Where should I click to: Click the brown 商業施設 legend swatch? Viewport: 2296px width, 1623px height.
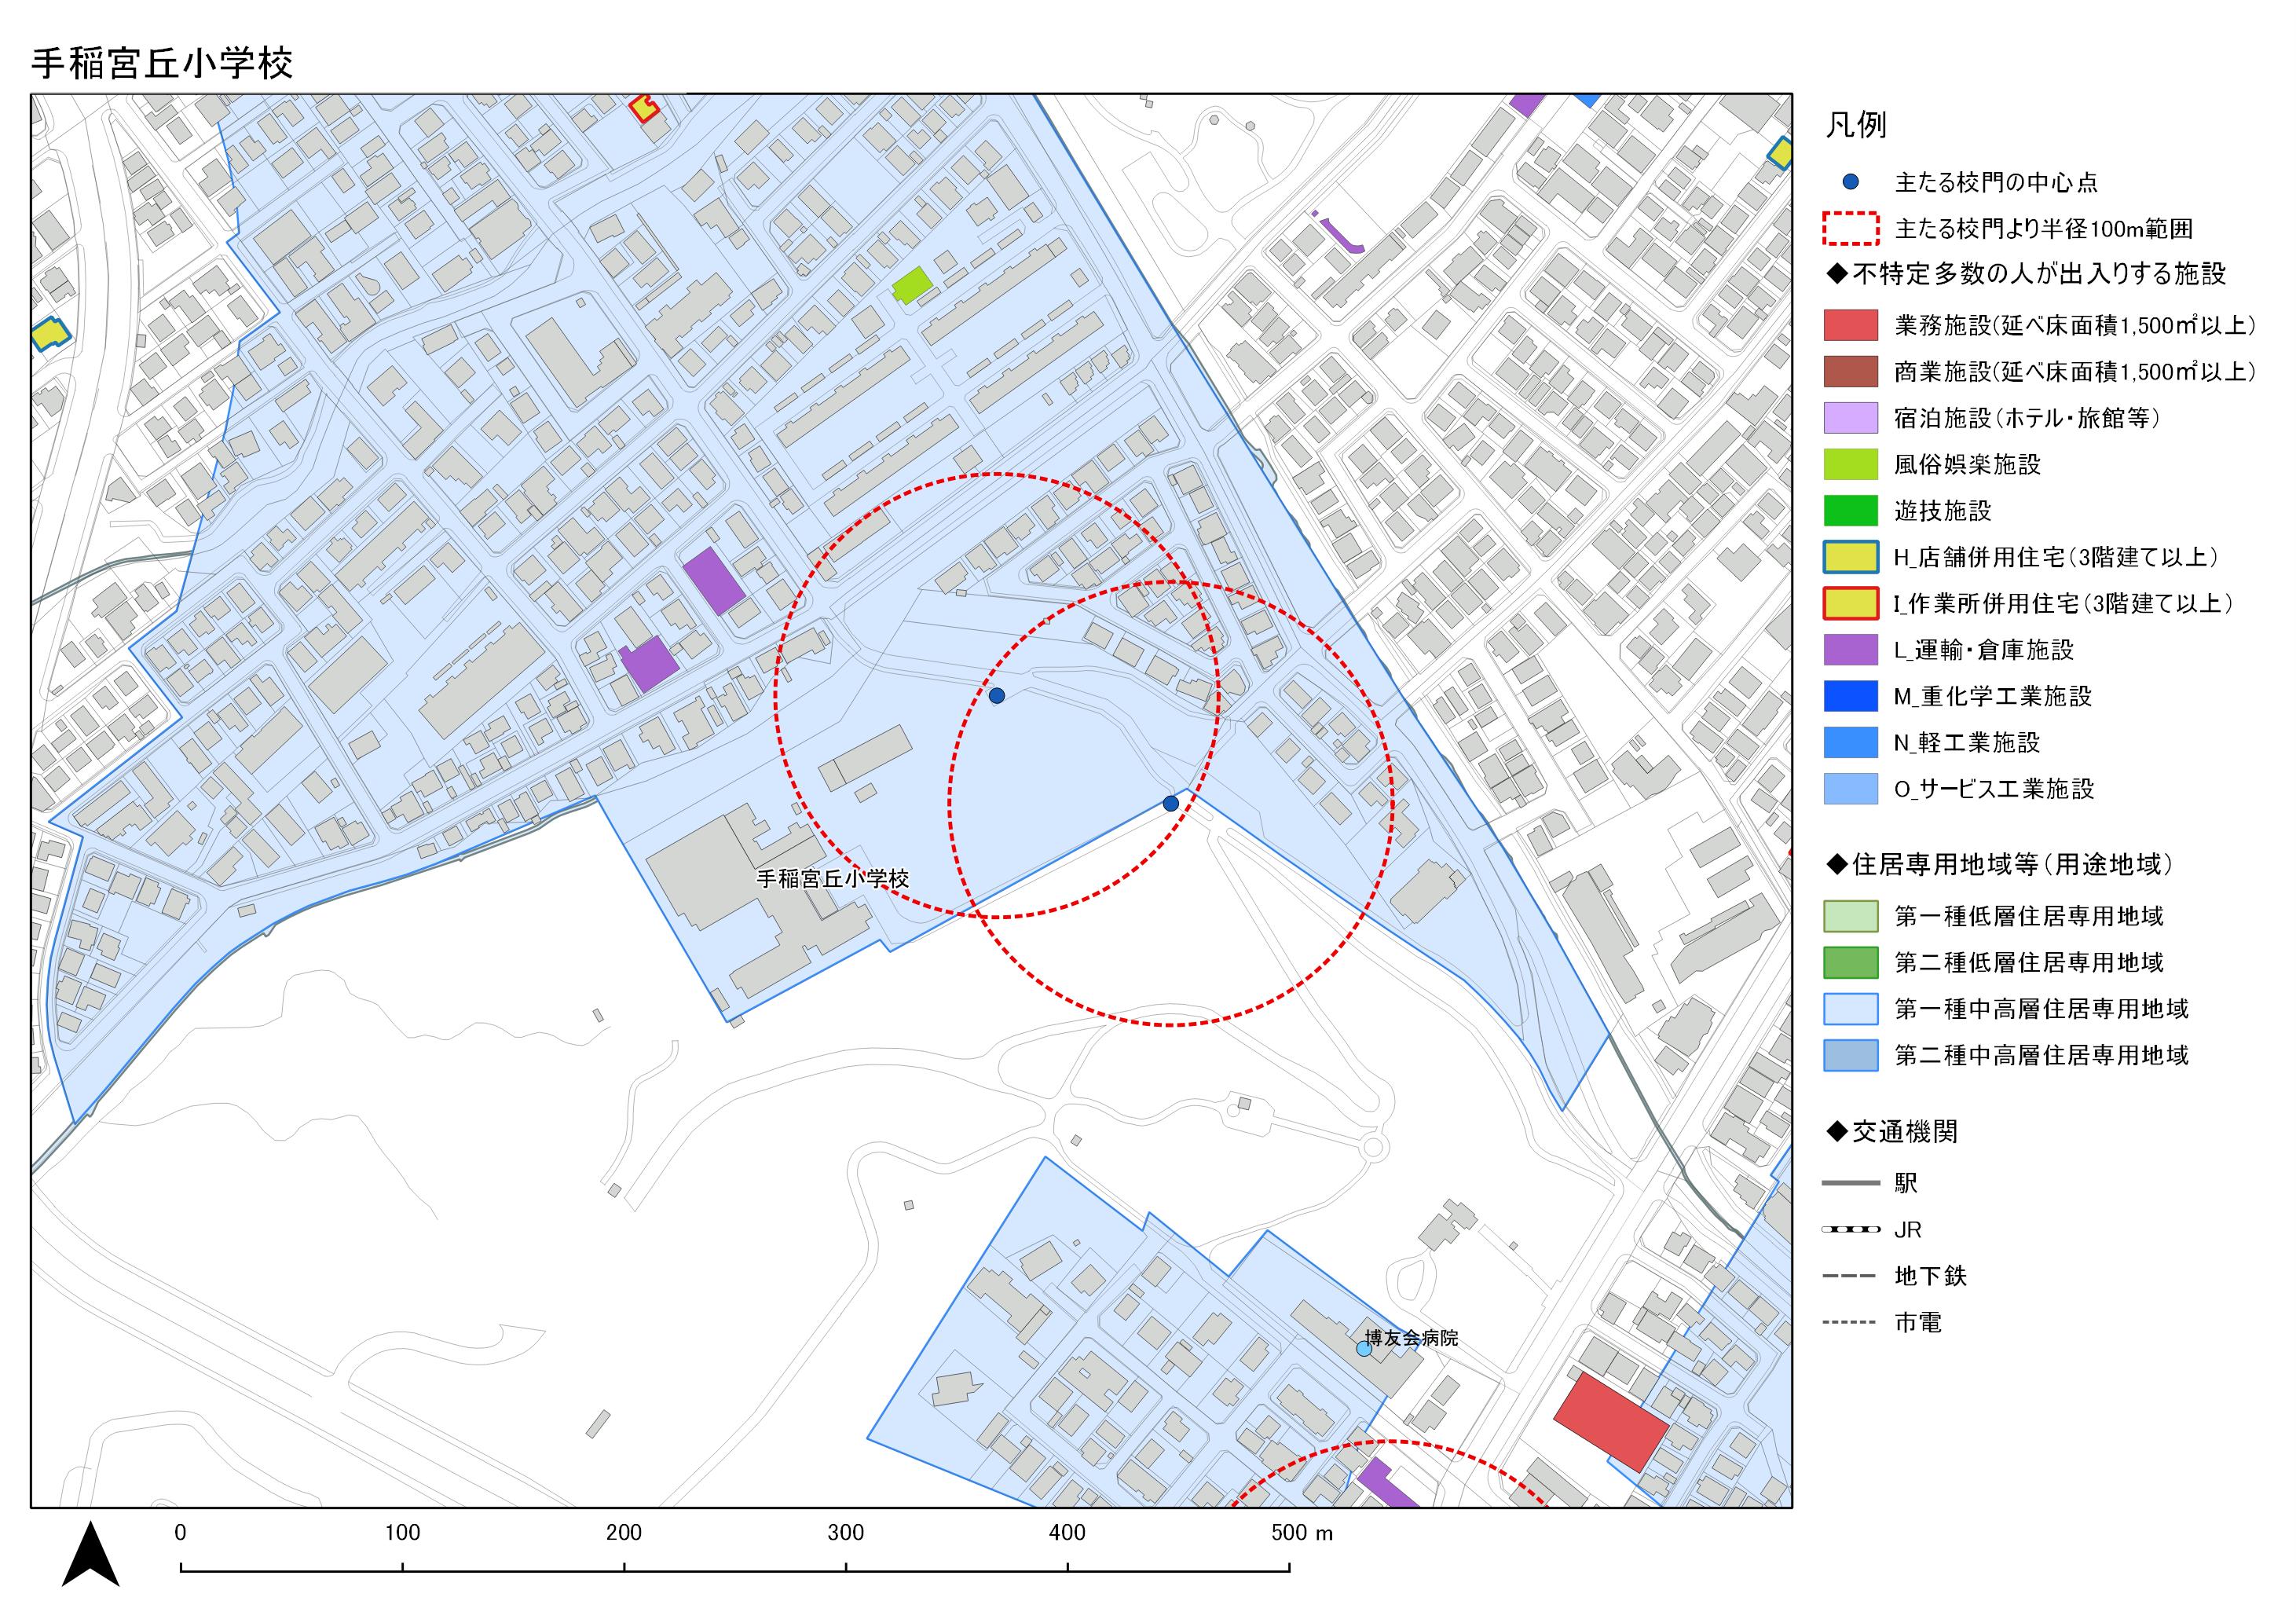[x=1851, y=371]
